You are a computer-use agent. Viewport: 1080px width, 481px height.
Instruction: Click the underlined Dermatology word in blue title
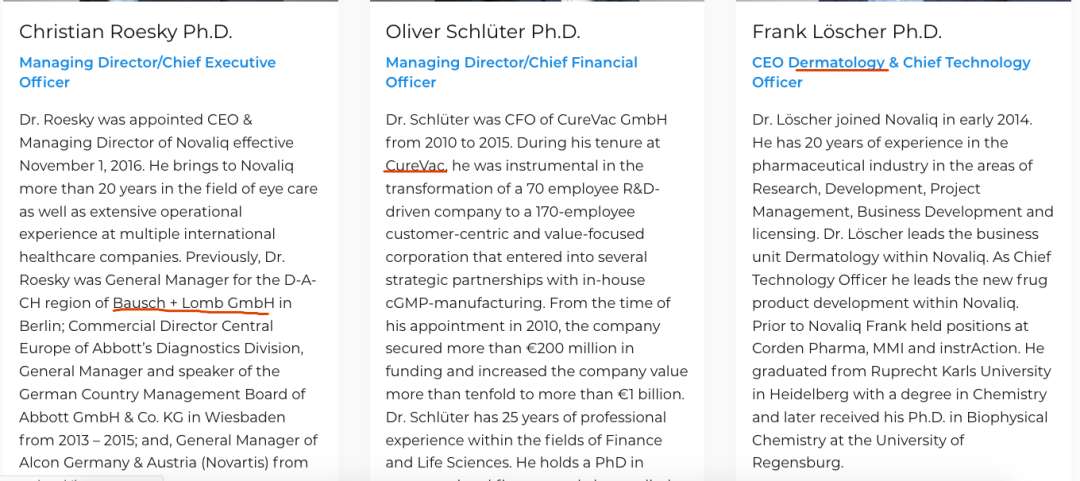[x=837, y=63]
